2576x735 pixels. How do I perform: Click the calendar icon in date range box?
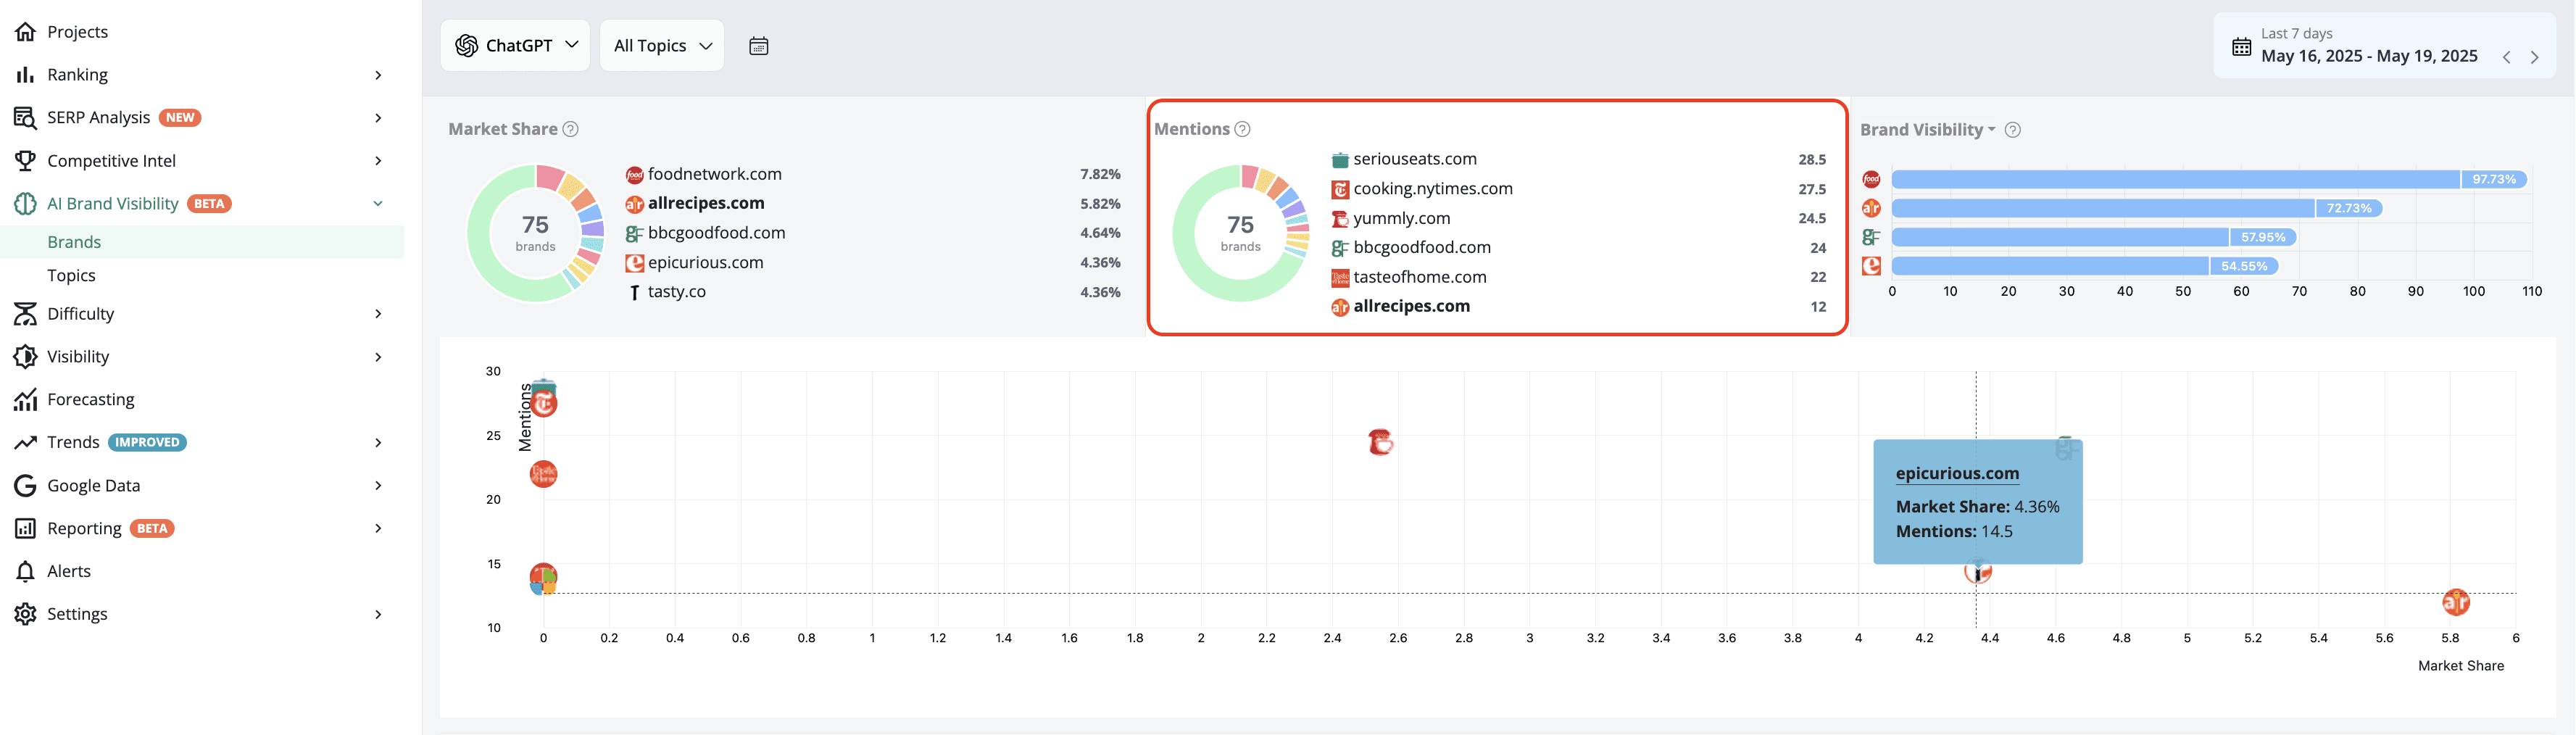(x=2242, y=46)
